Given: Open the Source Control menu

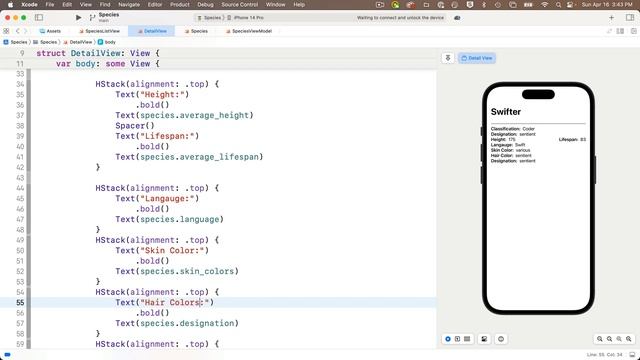Looking at the screenshot, I should [x=240, y=4].
